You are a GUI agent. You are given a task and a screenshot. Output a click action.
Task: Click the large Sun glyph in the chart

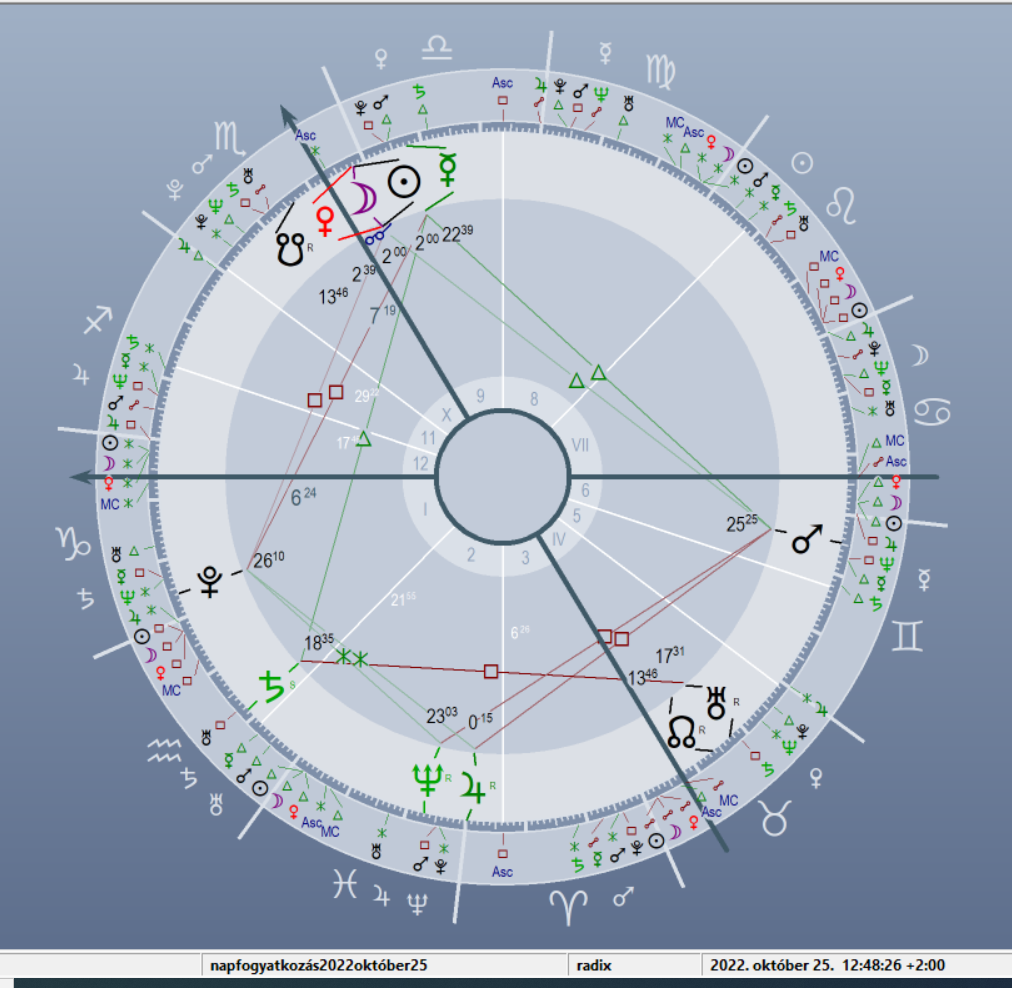[405, 182]
